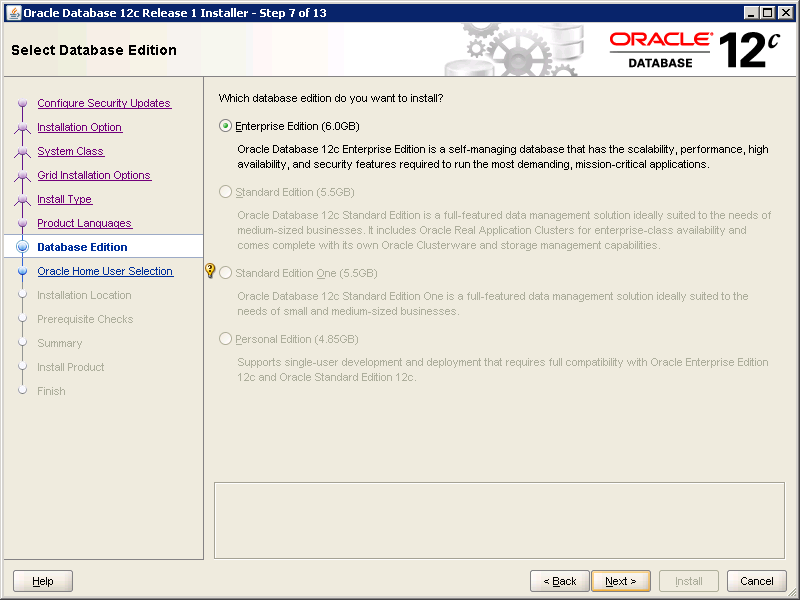Click the Prerequisite Checks step label
Screen dimensions: 800x600
[85, 319]
